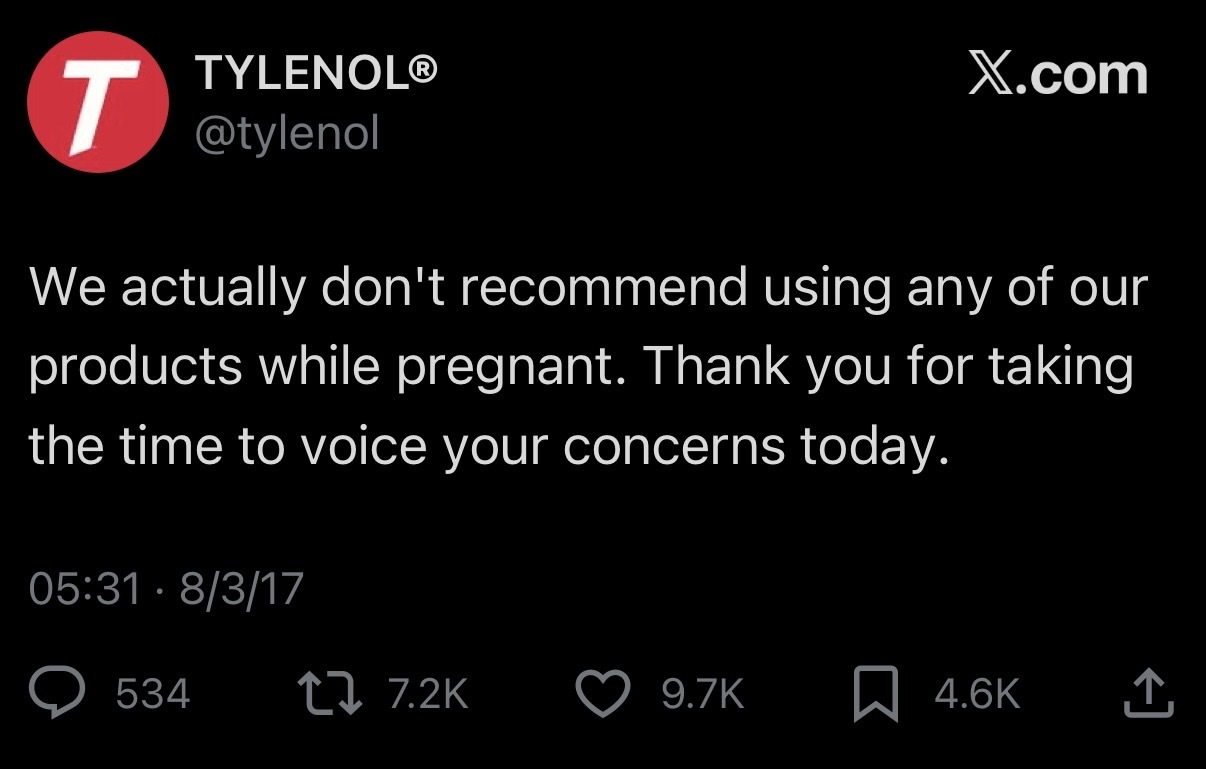
Task: Like the tweet with the heart icon
Action: 606,694
